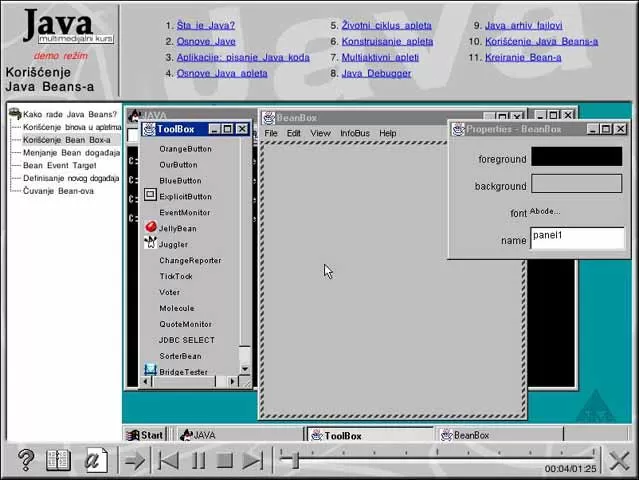Select the BridgeTester icon in ToolBox
This screenshot has width=639, height=480.
pyautogui.click(x=150, y=370)
